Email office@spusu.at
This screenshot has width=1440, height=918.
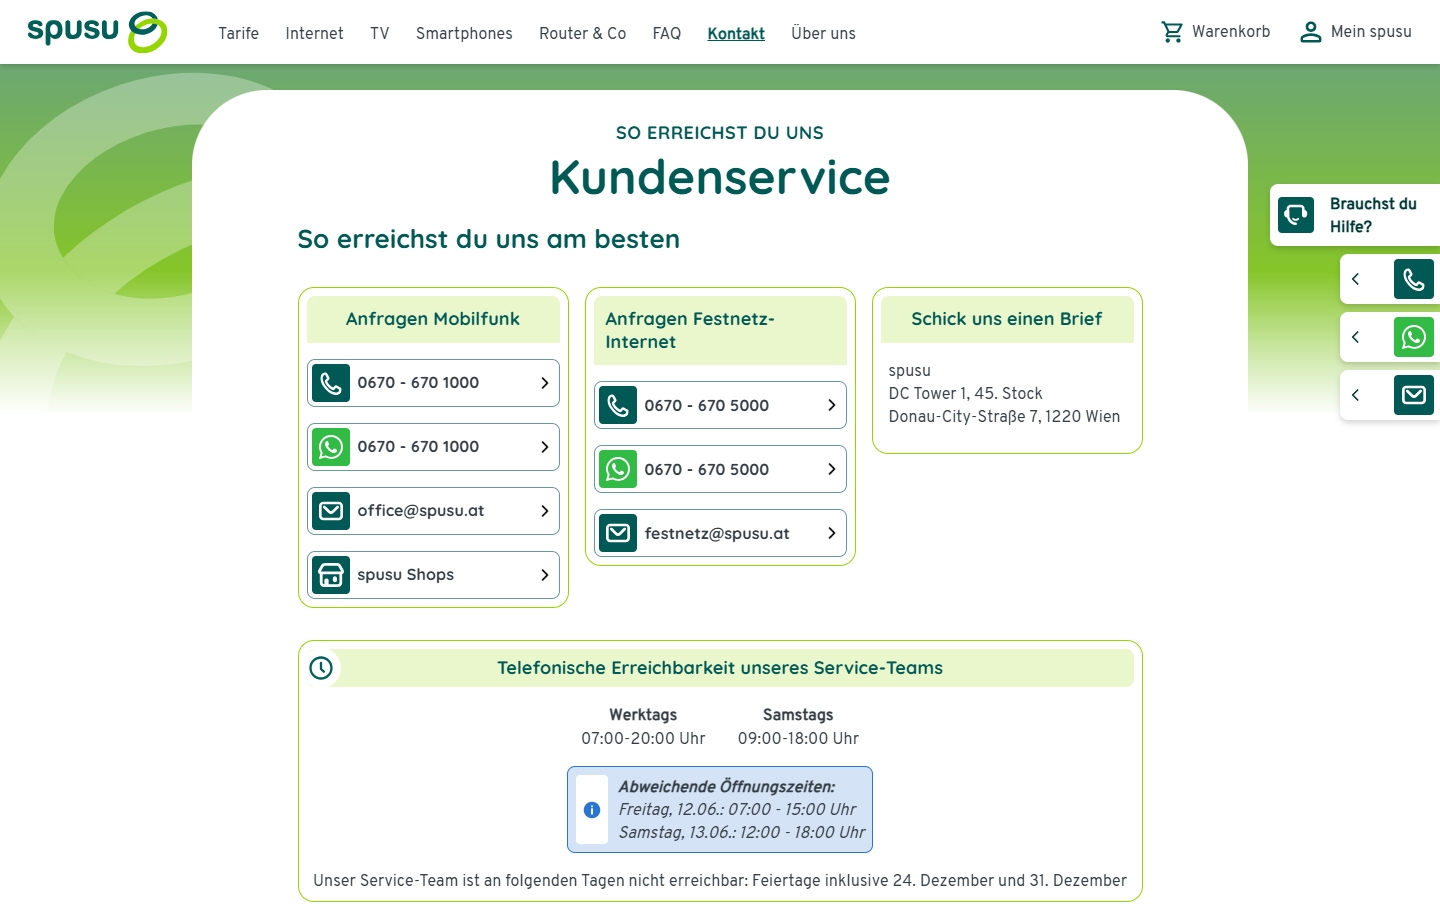(x=433, y=511)
